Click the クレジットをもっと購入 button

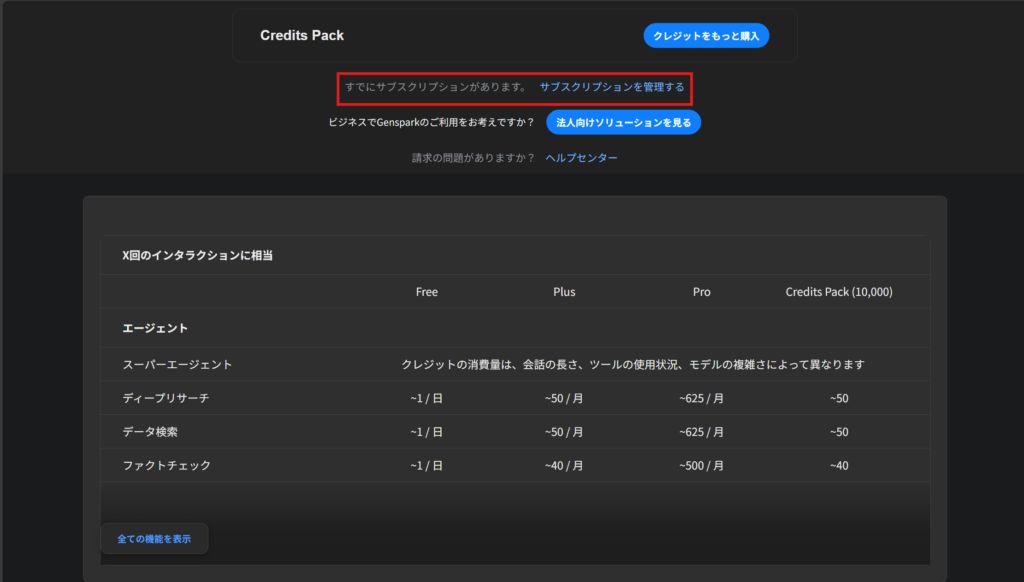[706, 35]
